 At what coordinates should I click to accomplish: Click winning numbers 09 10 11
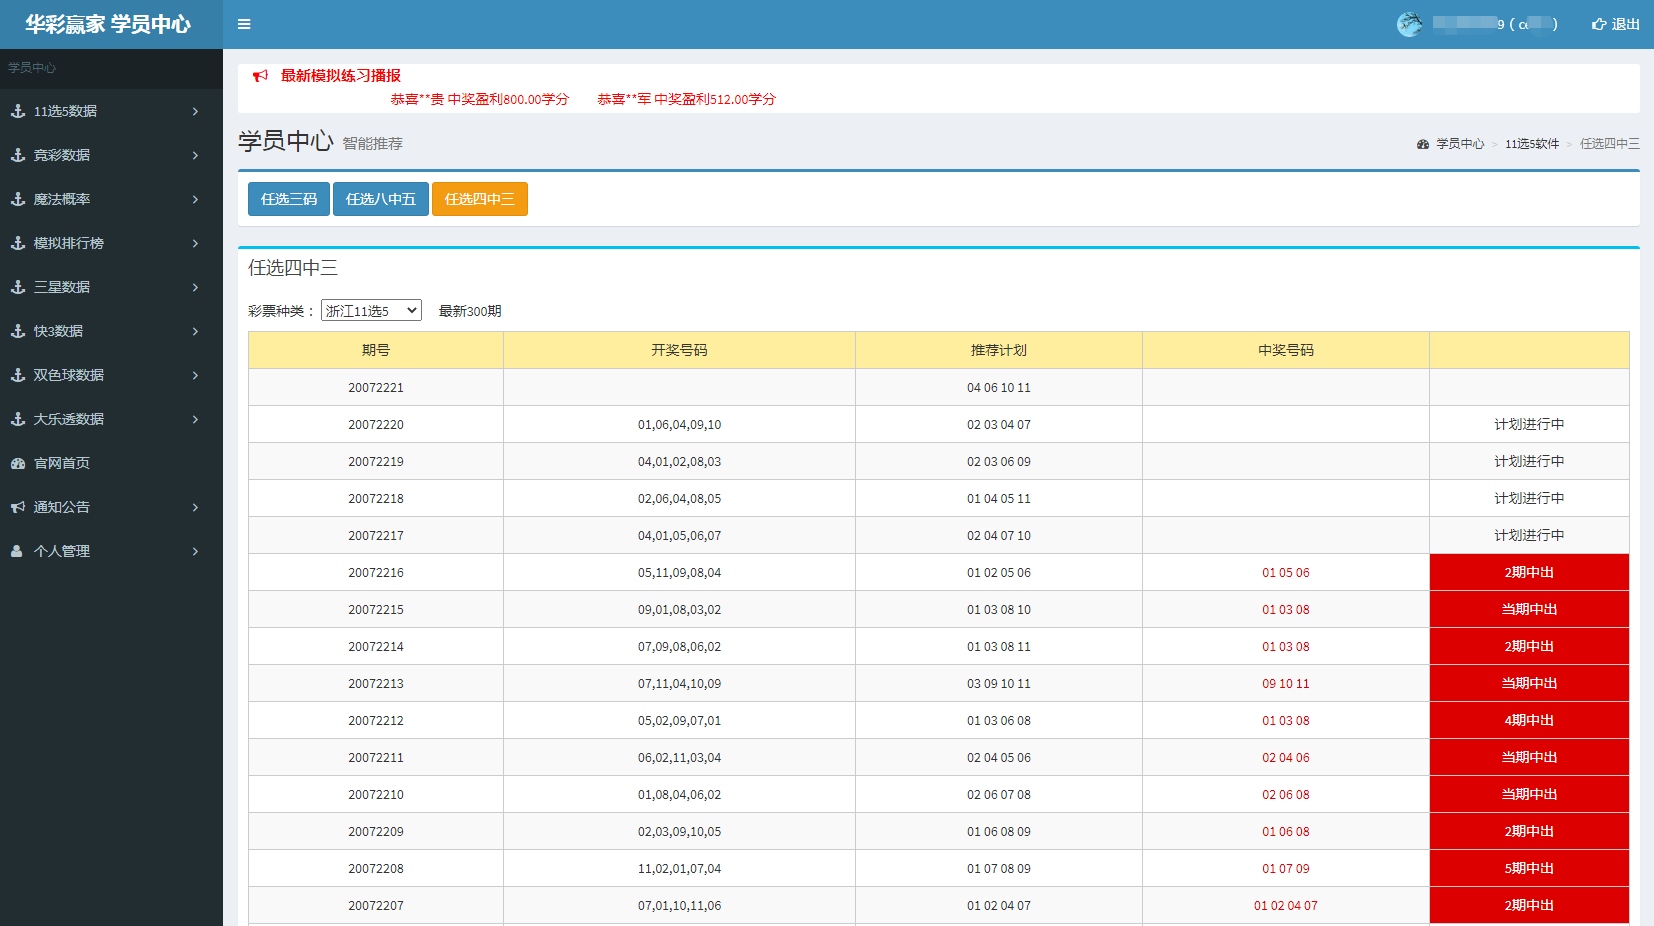click(1286, 684)
